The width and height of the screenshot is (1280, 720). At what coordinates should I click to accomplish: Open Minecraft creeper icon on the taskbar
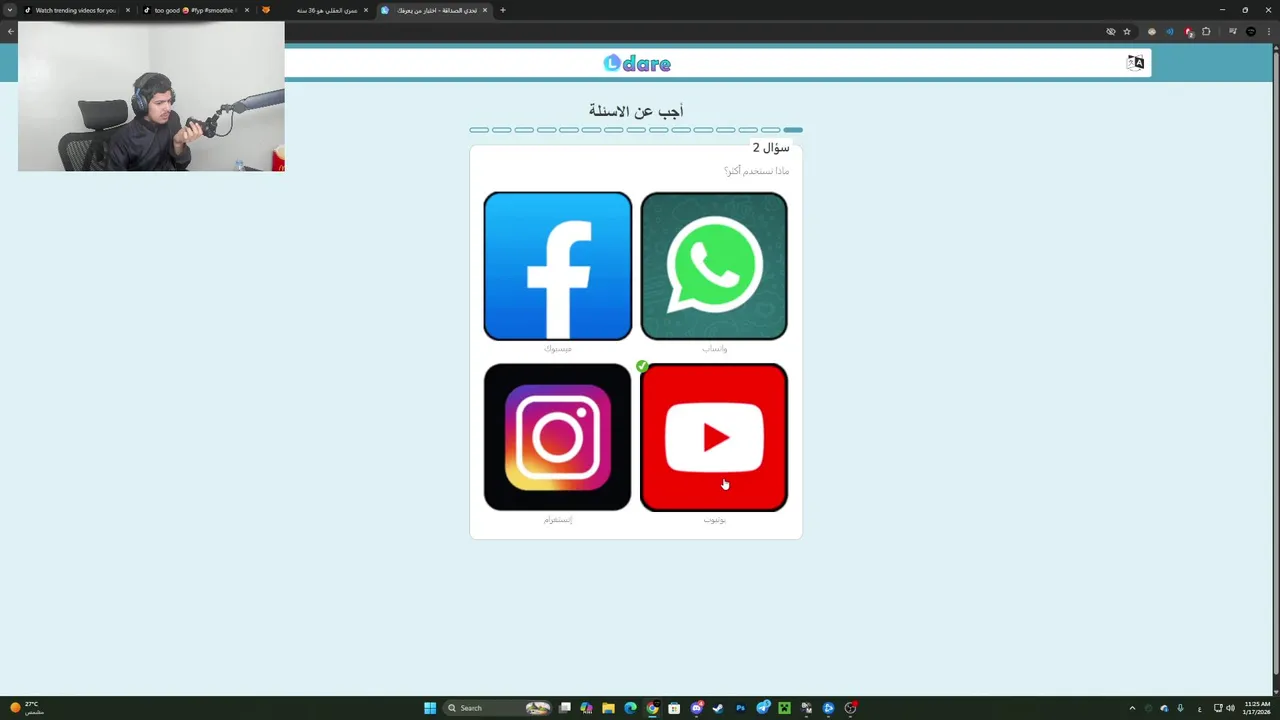click(x=785, y=708)
